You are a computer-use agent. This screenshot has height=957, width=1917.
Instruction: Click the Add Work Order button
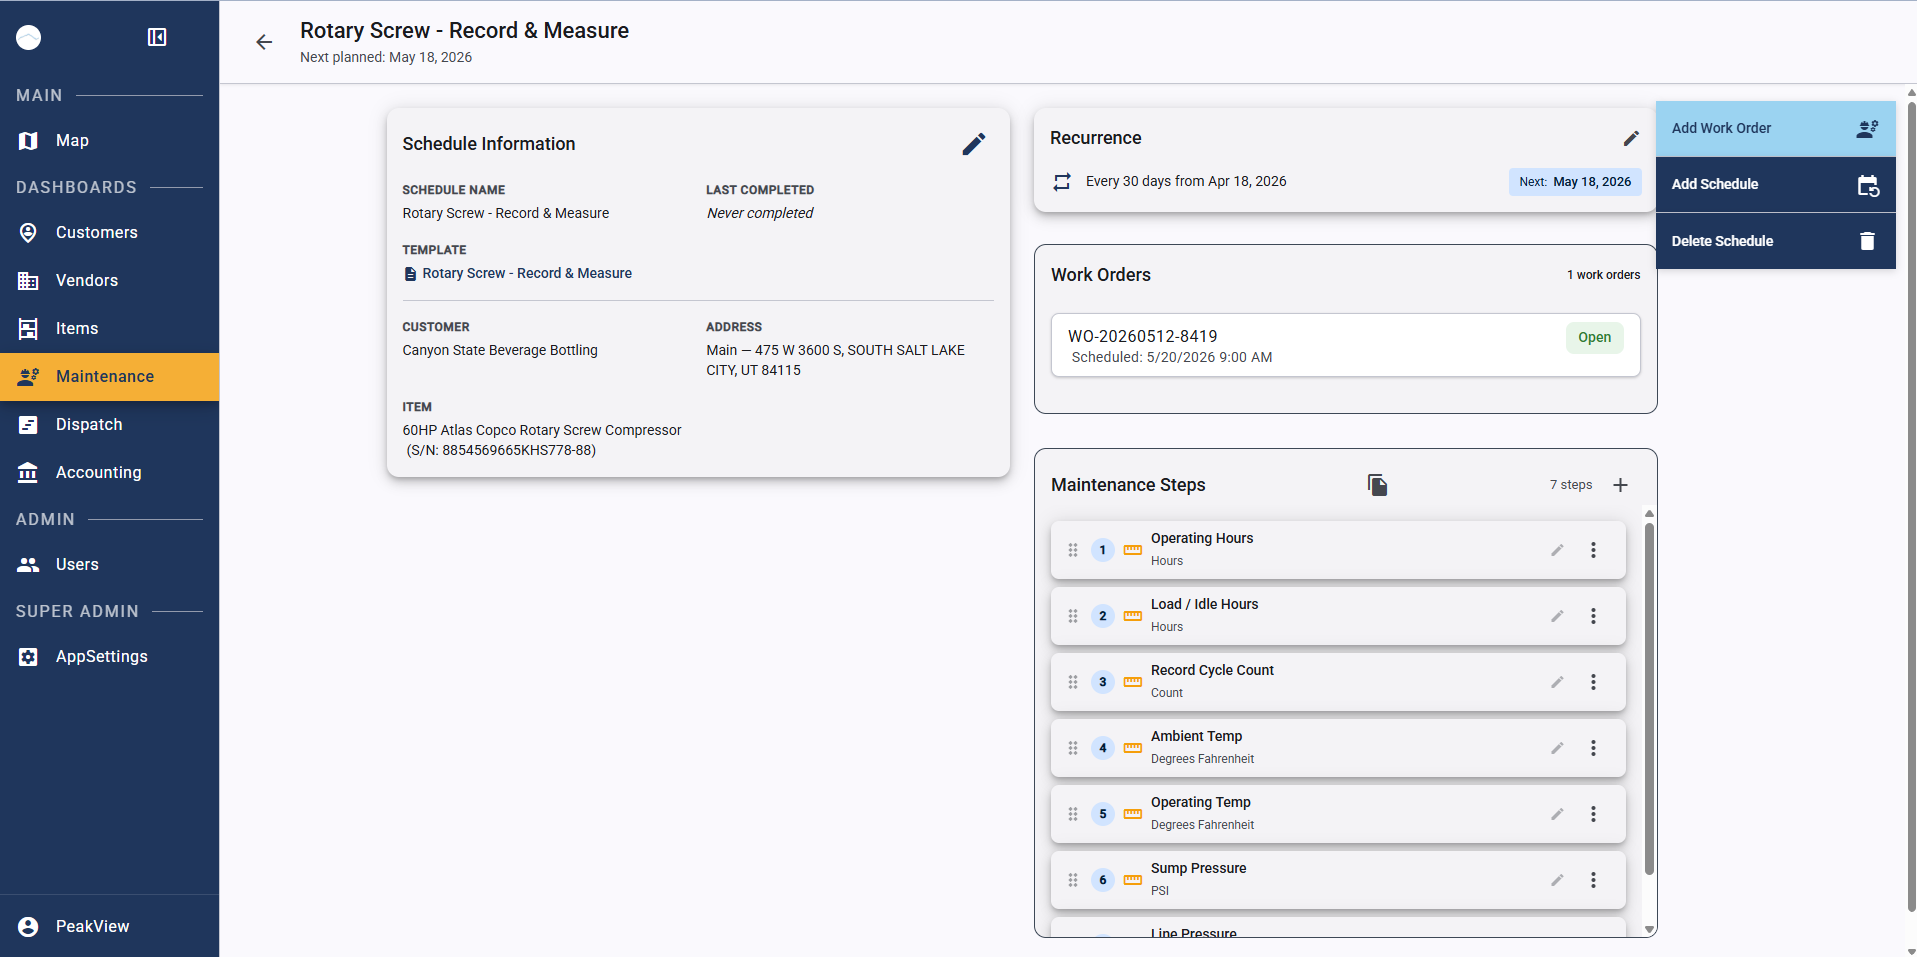click(1775, 129)
